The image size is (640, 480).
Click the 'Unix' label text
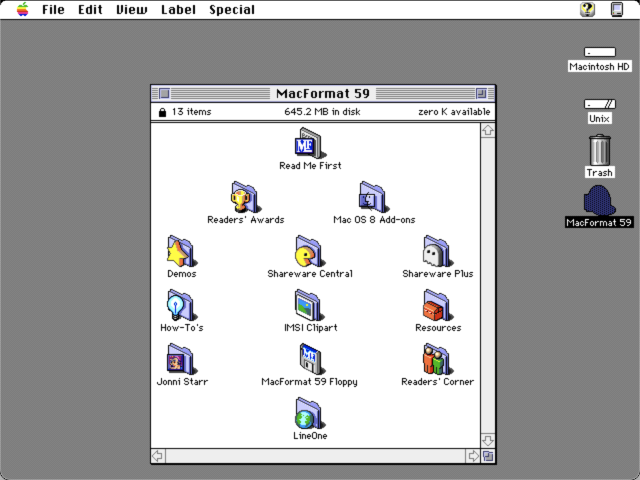coord(600,119)
